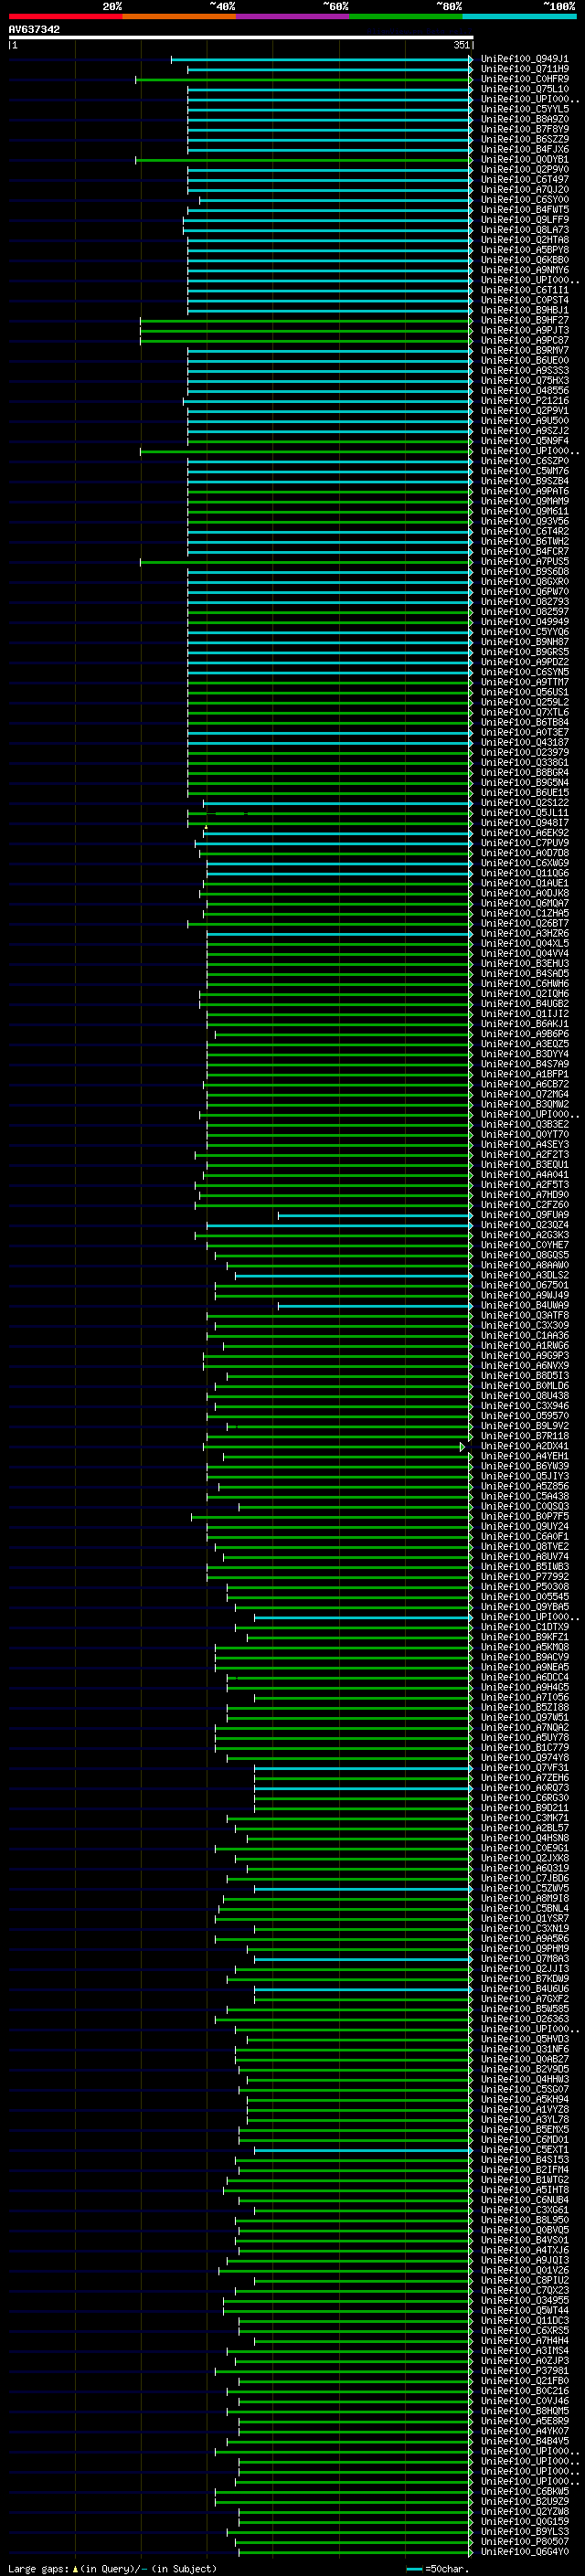
Task: Click the green alignment bar for UniRef100_Q0DYB1
Action: 303,159
